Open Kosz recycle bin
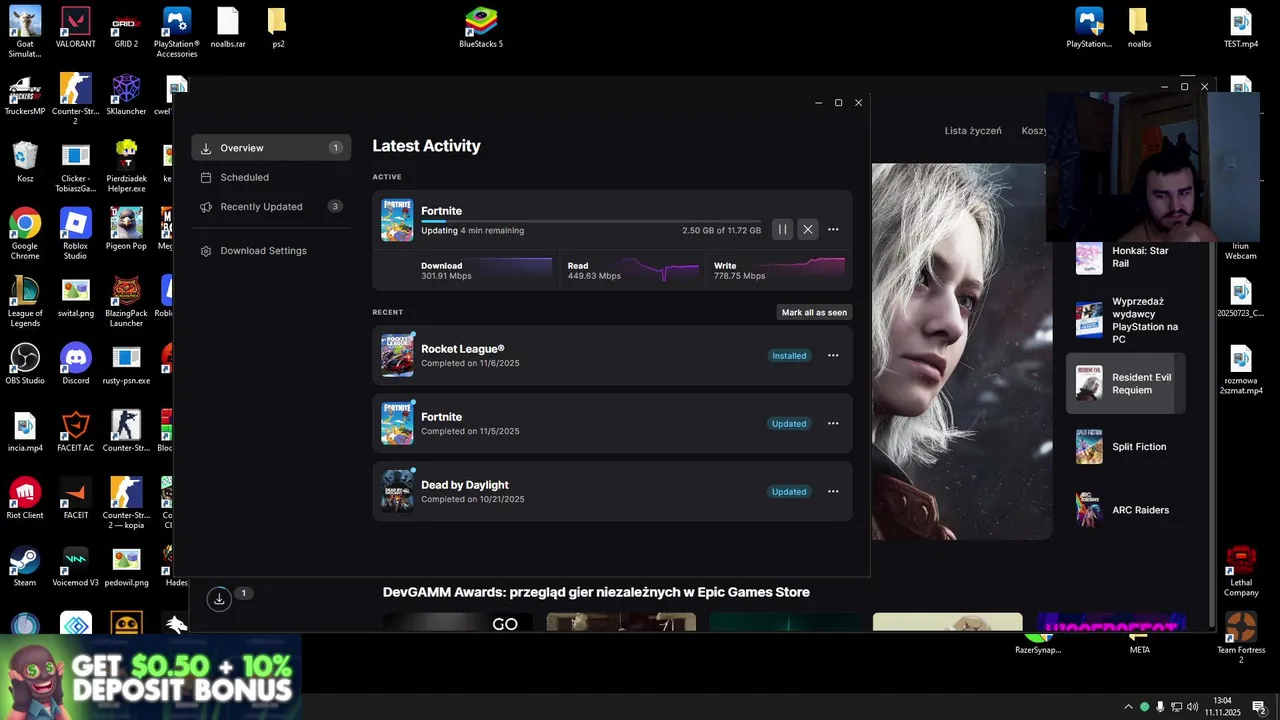 (x=25, y=162)
